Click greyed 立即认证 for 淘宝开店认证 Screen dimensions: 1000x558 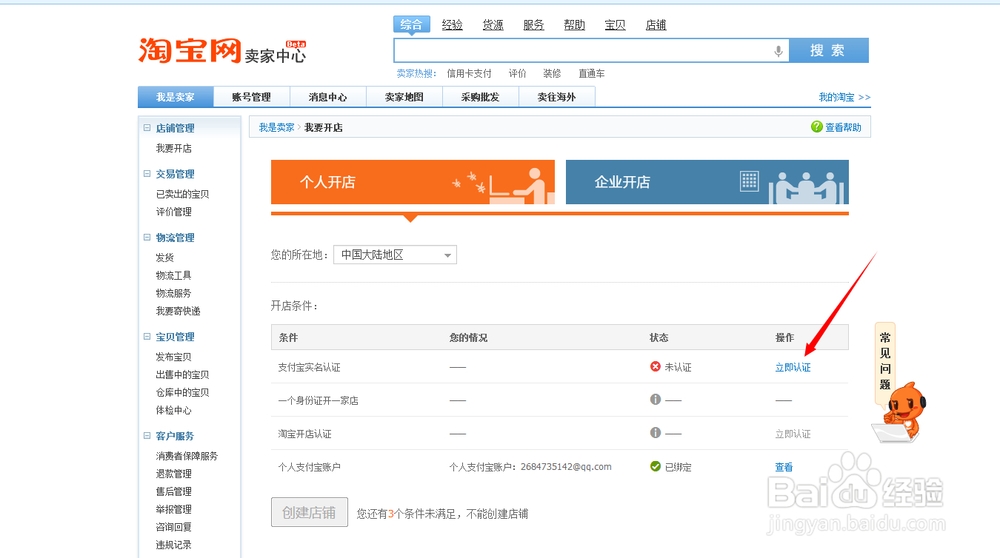[793, 434]
